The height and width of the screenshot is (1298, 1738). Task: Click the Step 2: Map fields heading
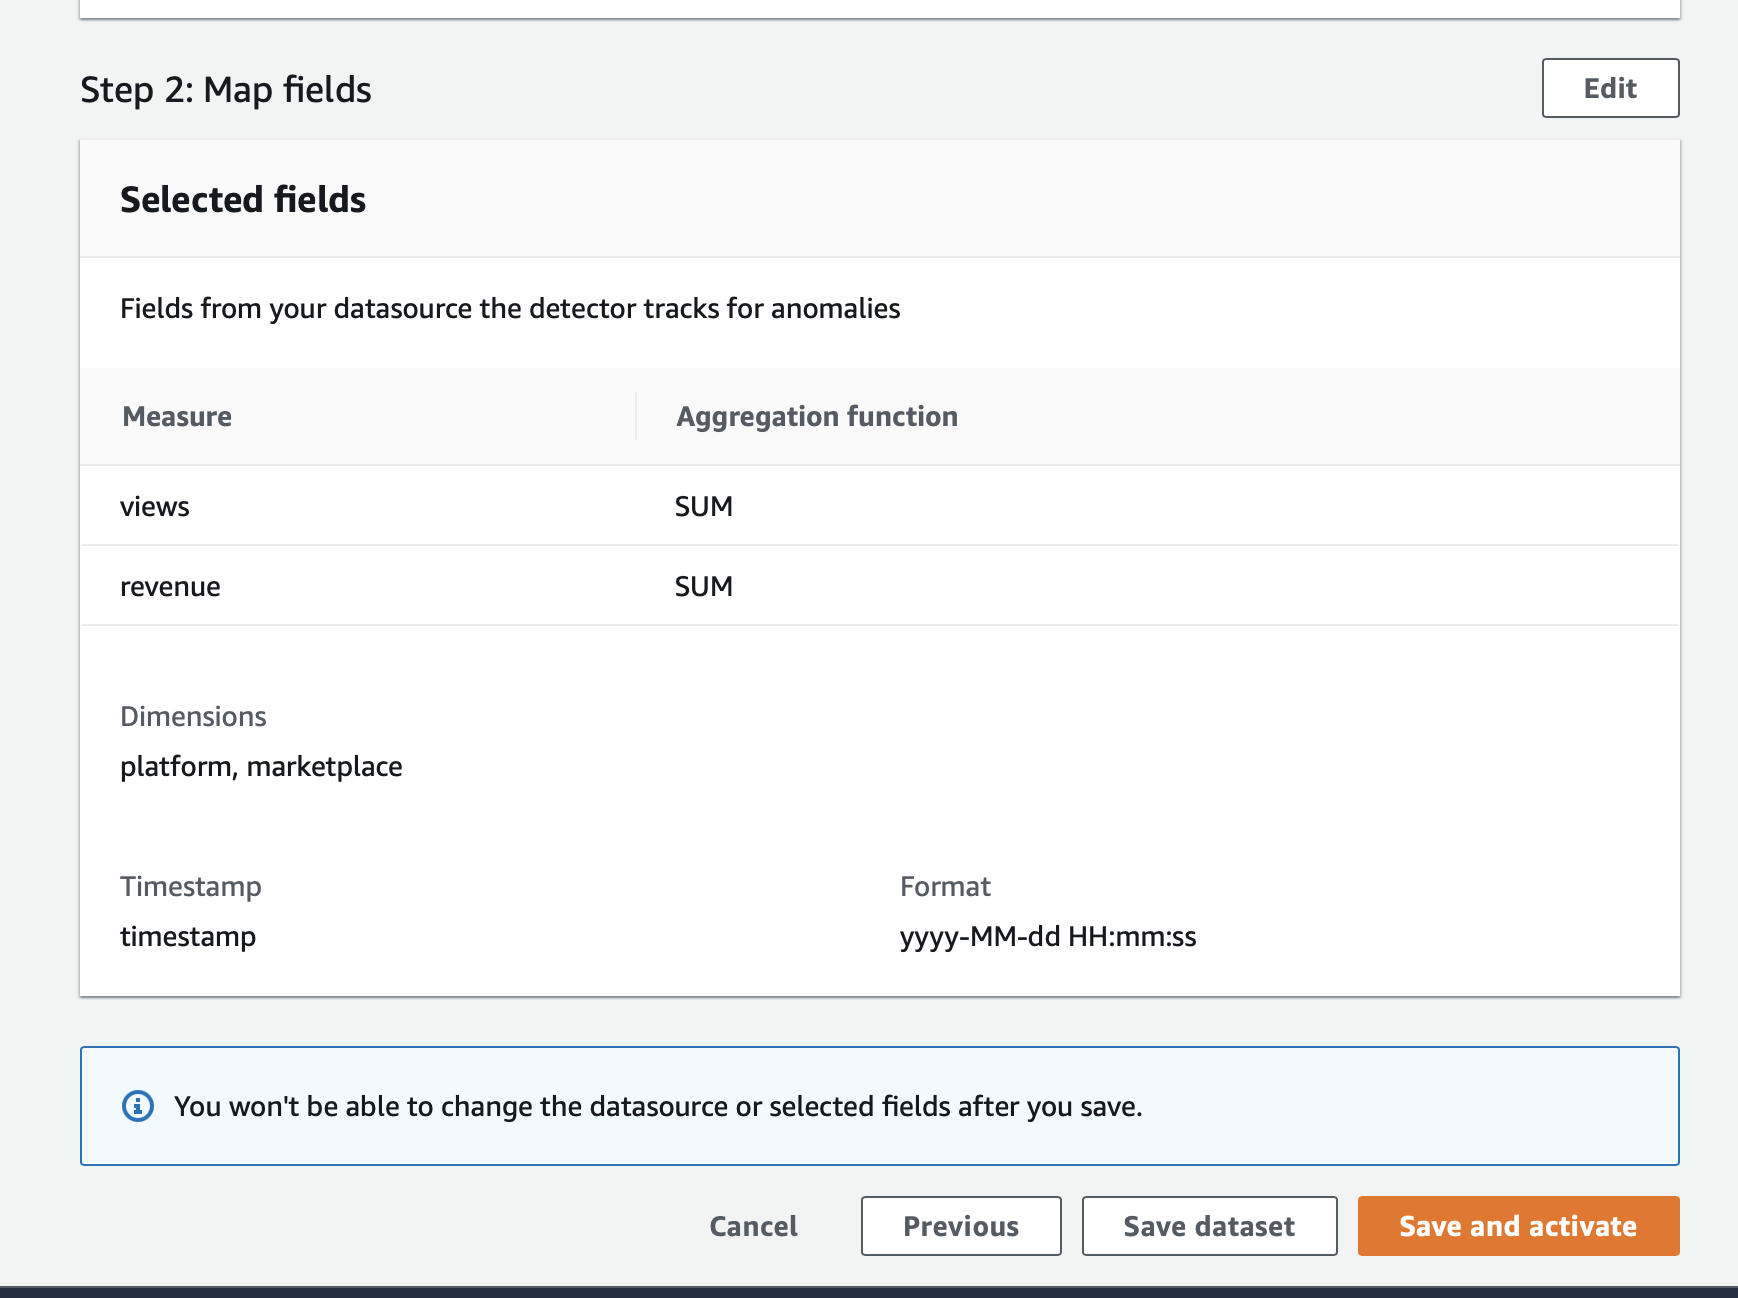[x=226, y=89]
